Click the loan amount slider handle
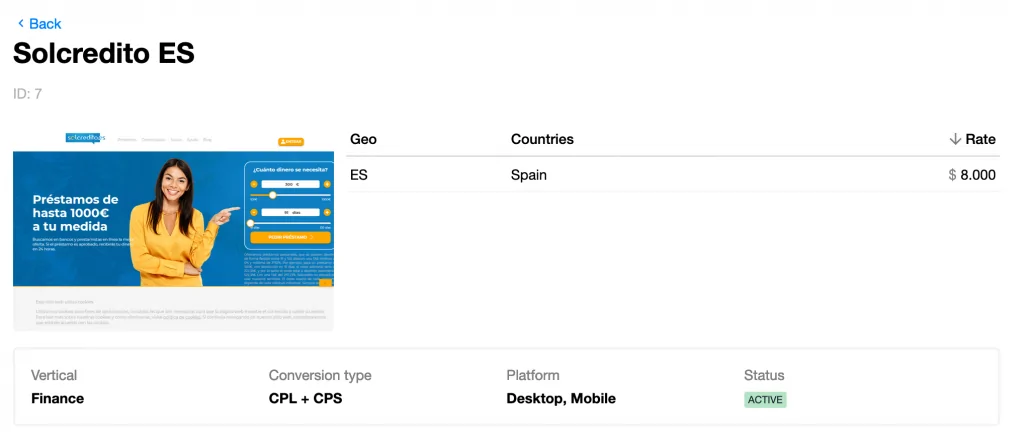The width and height of the screenshot is (1024, 439). (x=273, y=195)
